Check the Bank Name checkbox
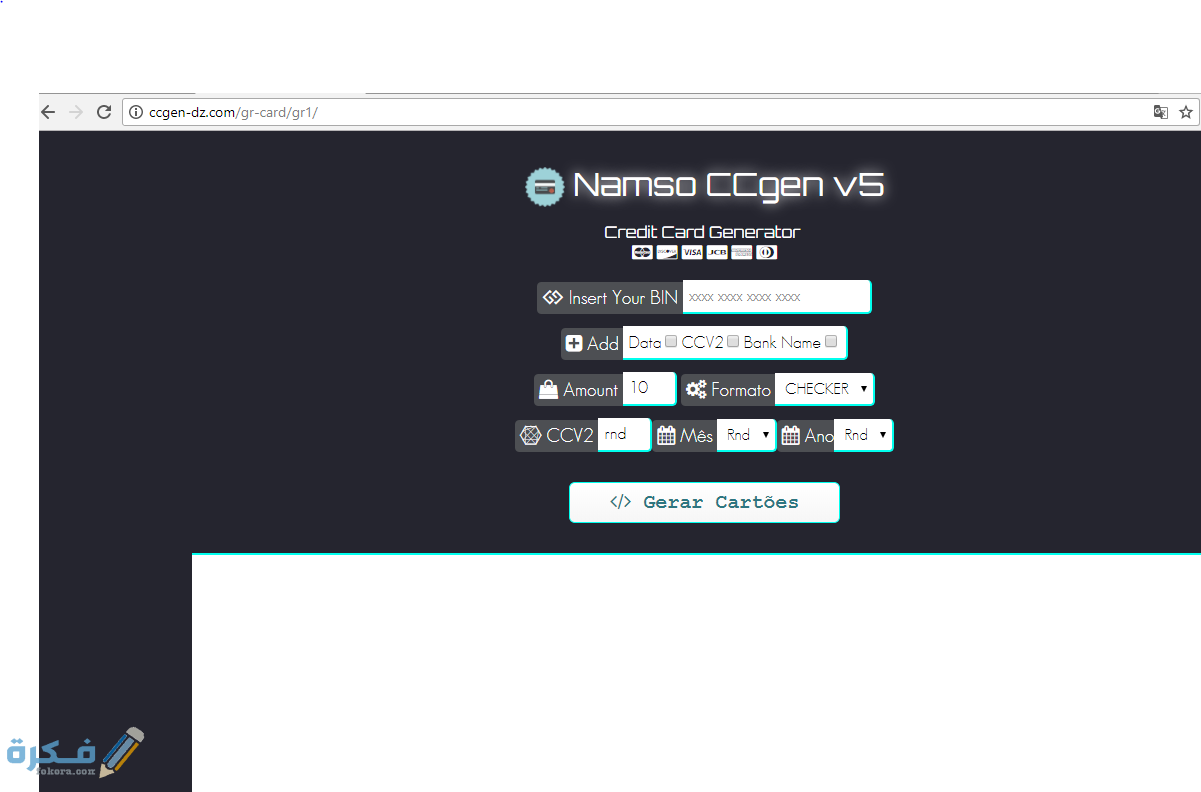The image size is (1201, 792). 831,341
